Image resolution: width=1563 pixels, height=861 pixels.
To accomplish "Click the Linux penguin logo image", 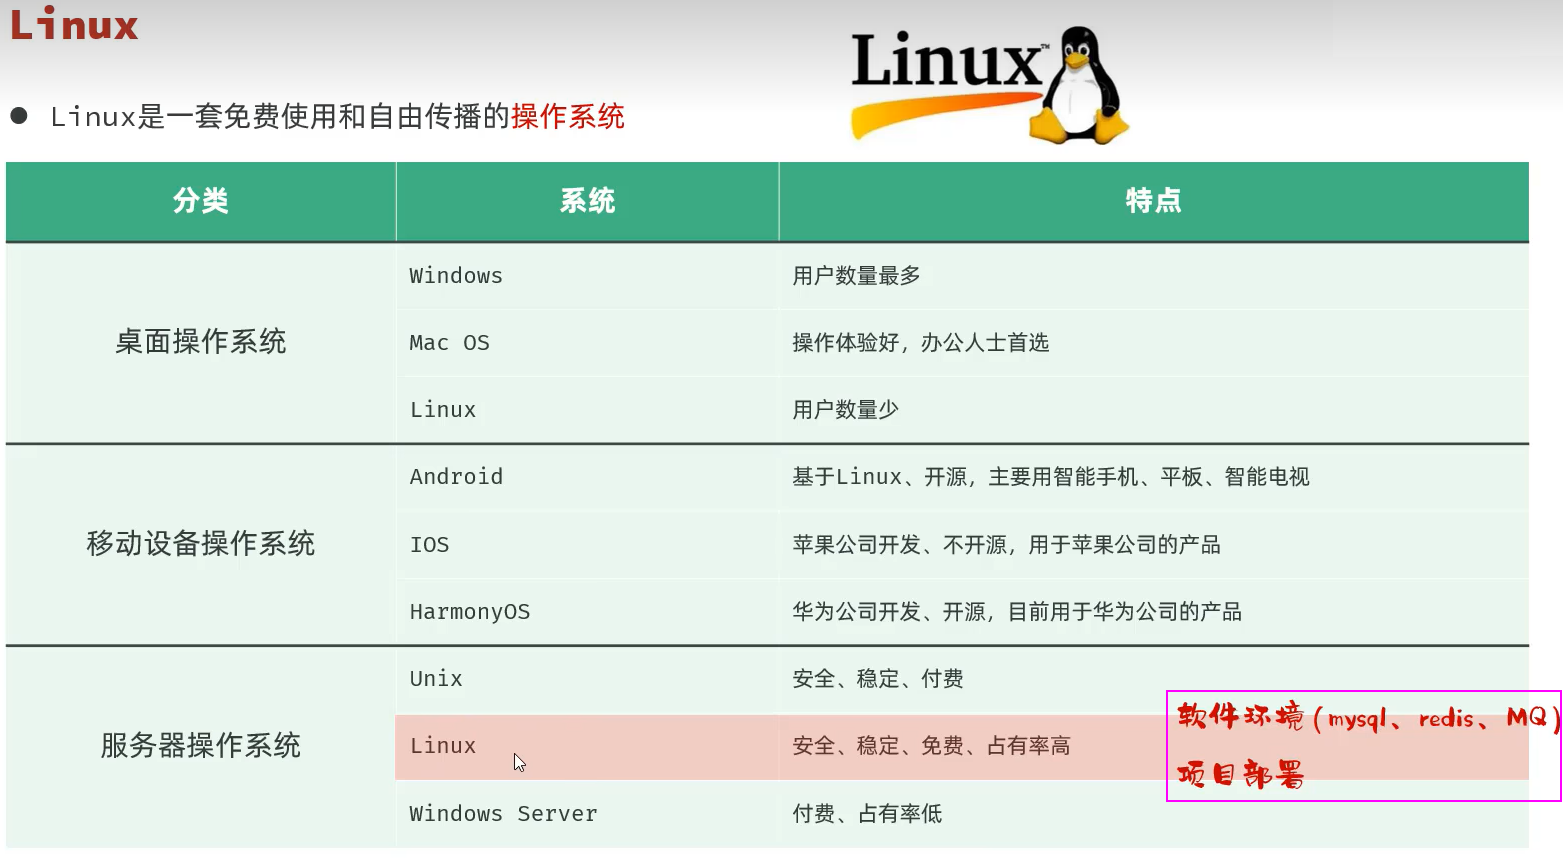I will [988, 85].
